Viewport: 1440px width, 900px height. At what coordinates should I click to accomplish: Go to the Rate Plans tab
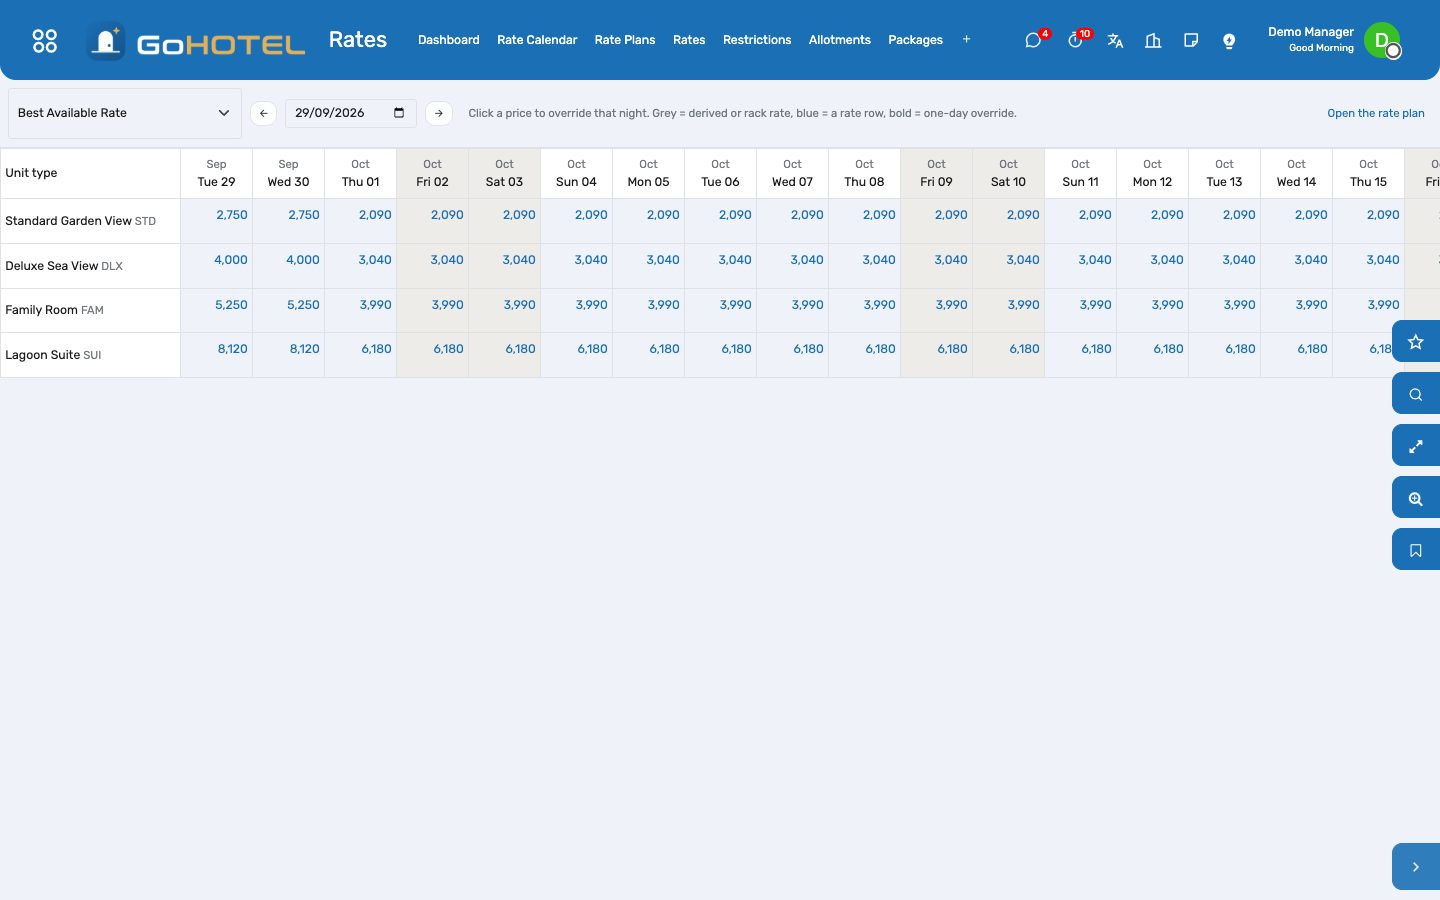(625, 40)
